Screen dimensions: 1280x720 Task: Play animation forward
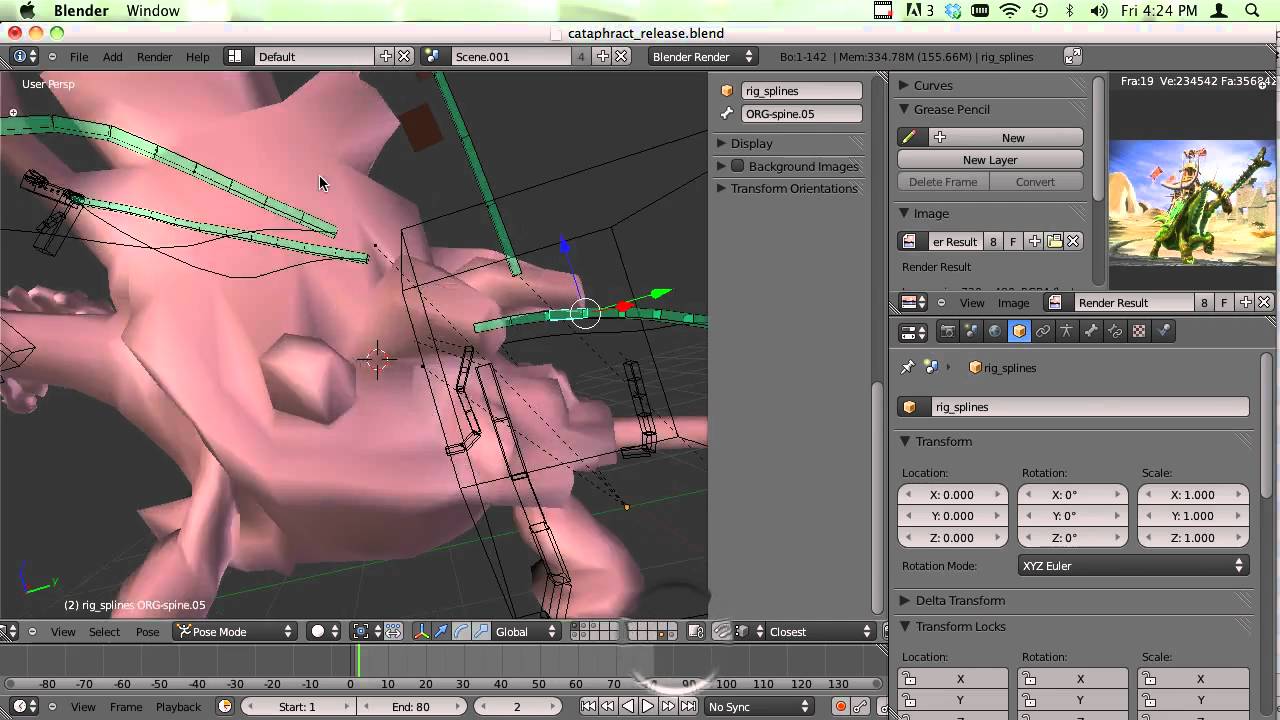pyautogui.click(x=647, y=706)
